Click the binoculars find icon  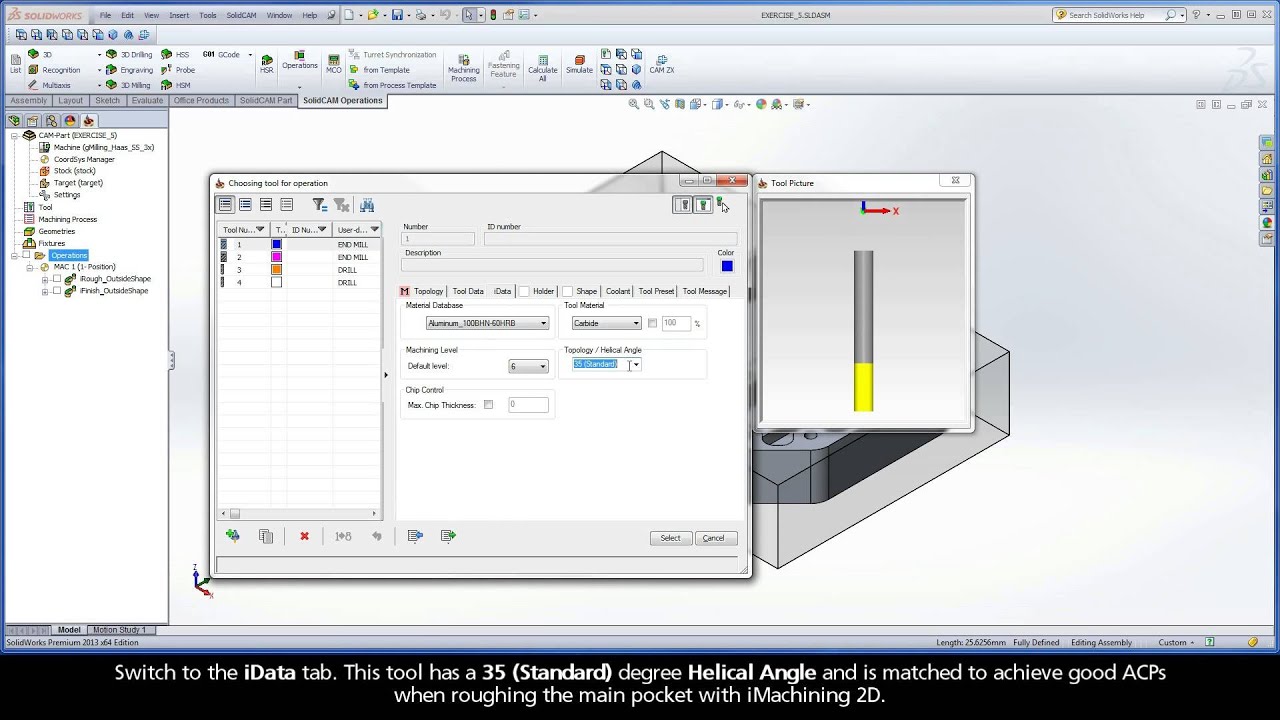367,204
